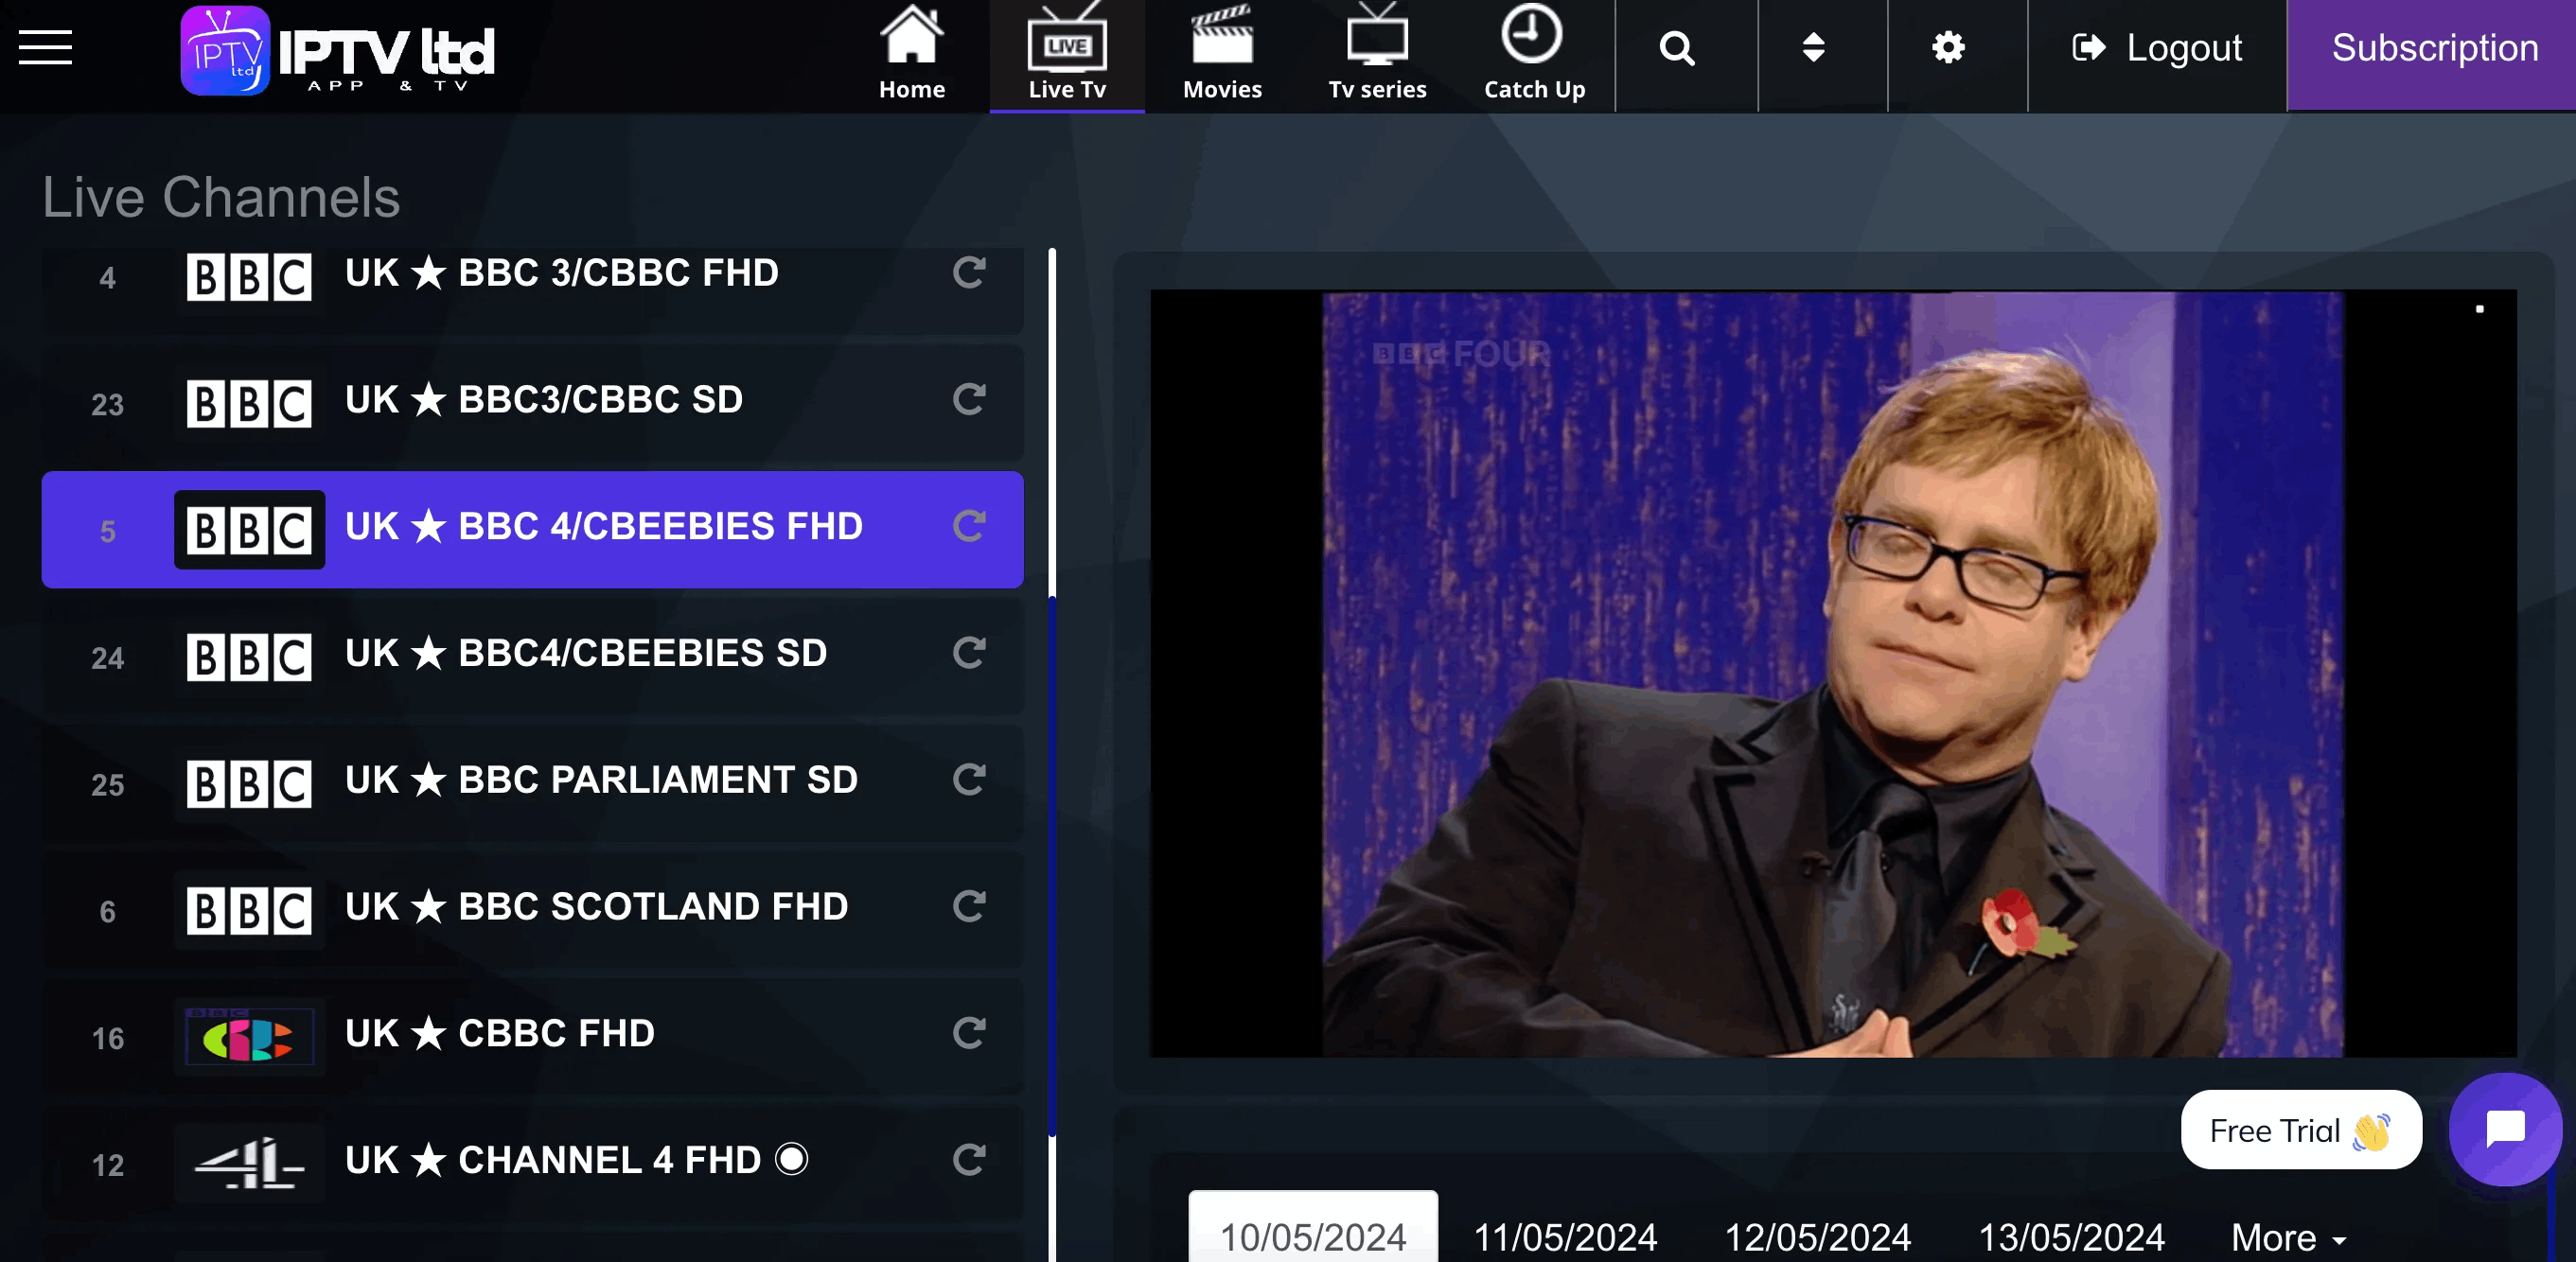Screen dimensions: 2576x1262
Task: Refresh UK BBC PARLIAMENT SD channel
Action: (x=969, y=780)
